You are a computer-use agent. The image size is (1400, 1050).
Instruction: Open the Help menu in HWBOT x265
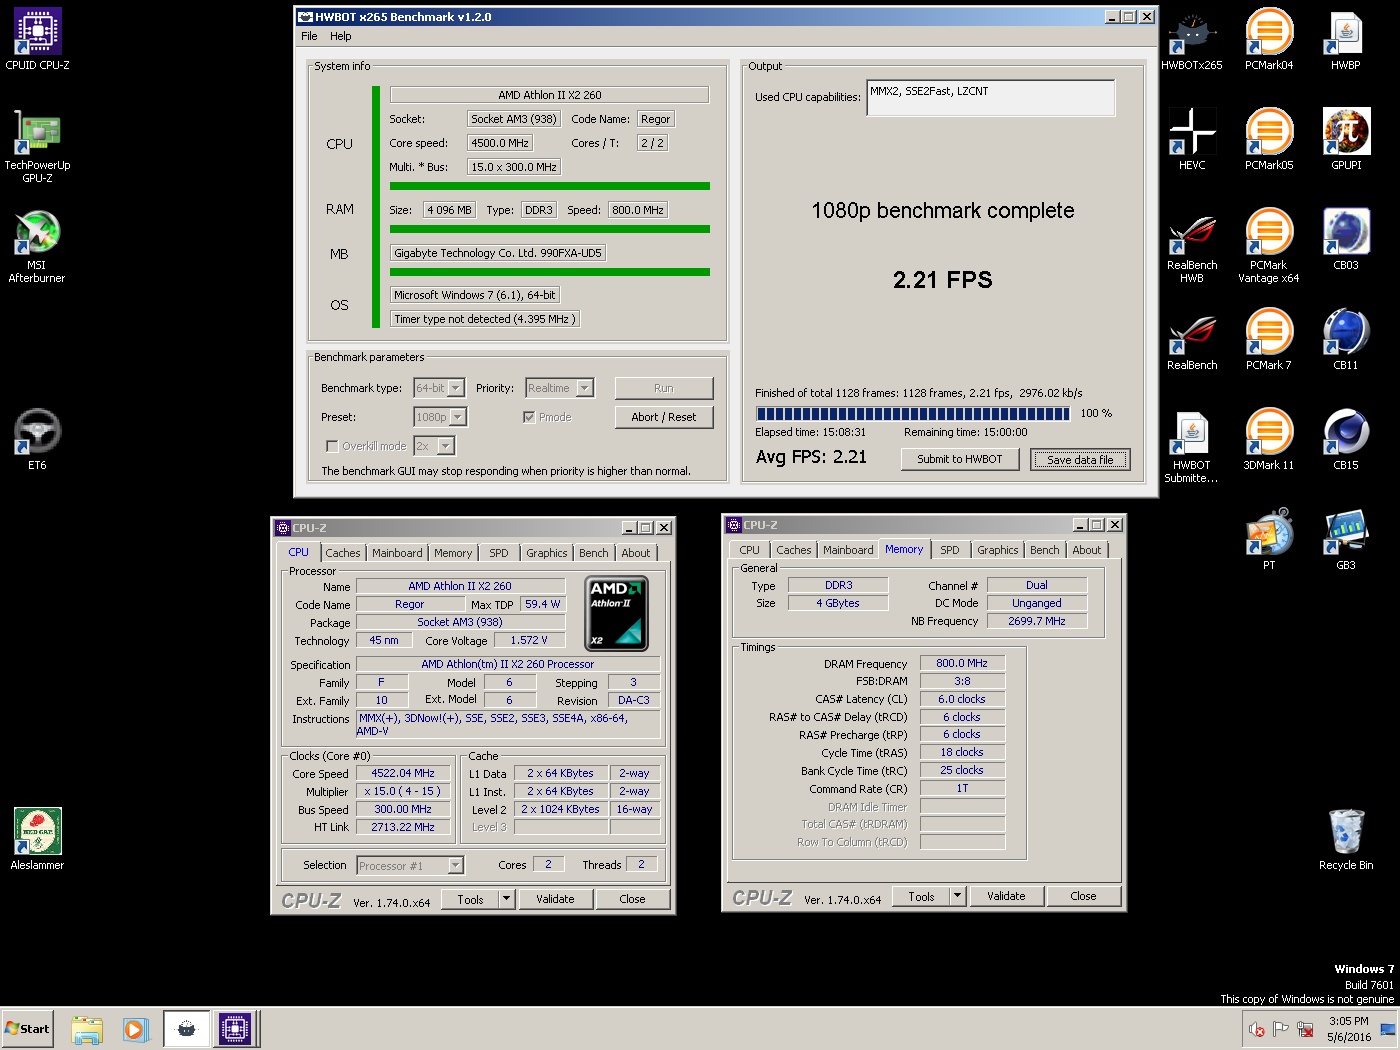point(341,36)
